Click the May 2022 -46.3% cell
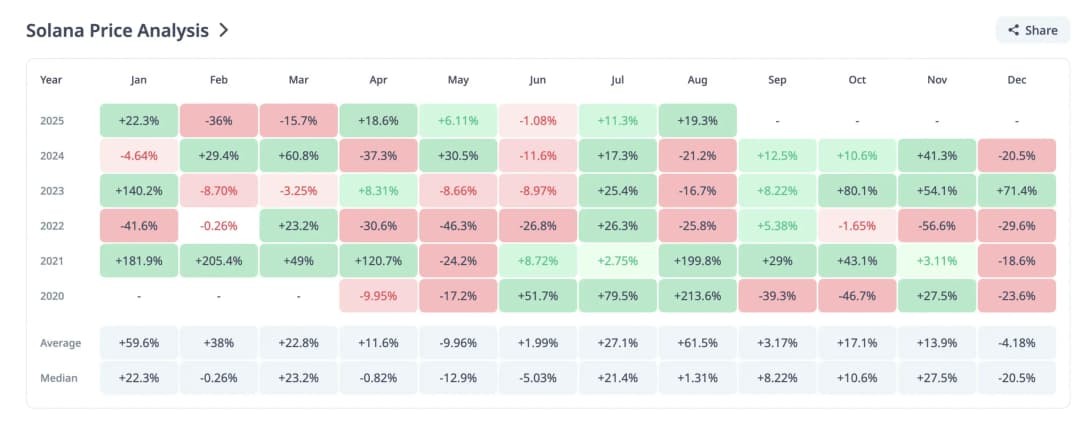The height and width of the screenshot is (431, 1080). [458, 225]
